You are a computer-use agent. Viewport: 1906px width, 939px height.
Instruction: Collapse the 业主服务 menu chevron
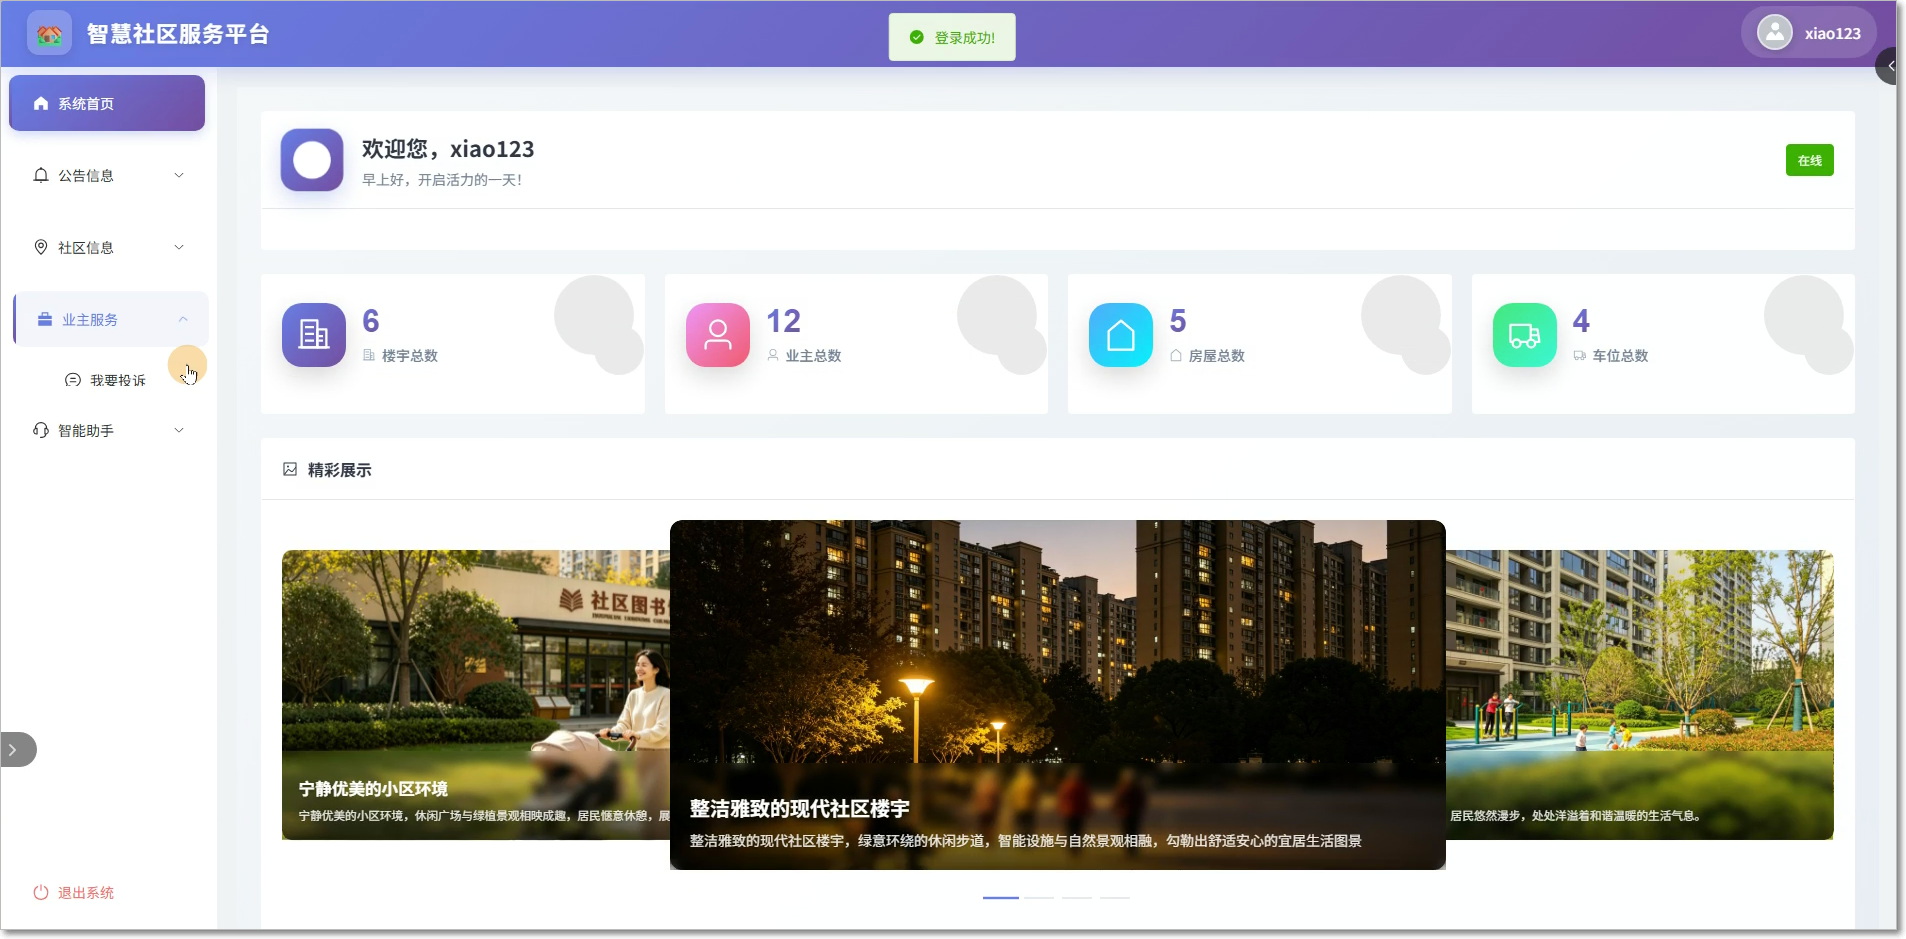pyautogui.click(x=183, y=319)
